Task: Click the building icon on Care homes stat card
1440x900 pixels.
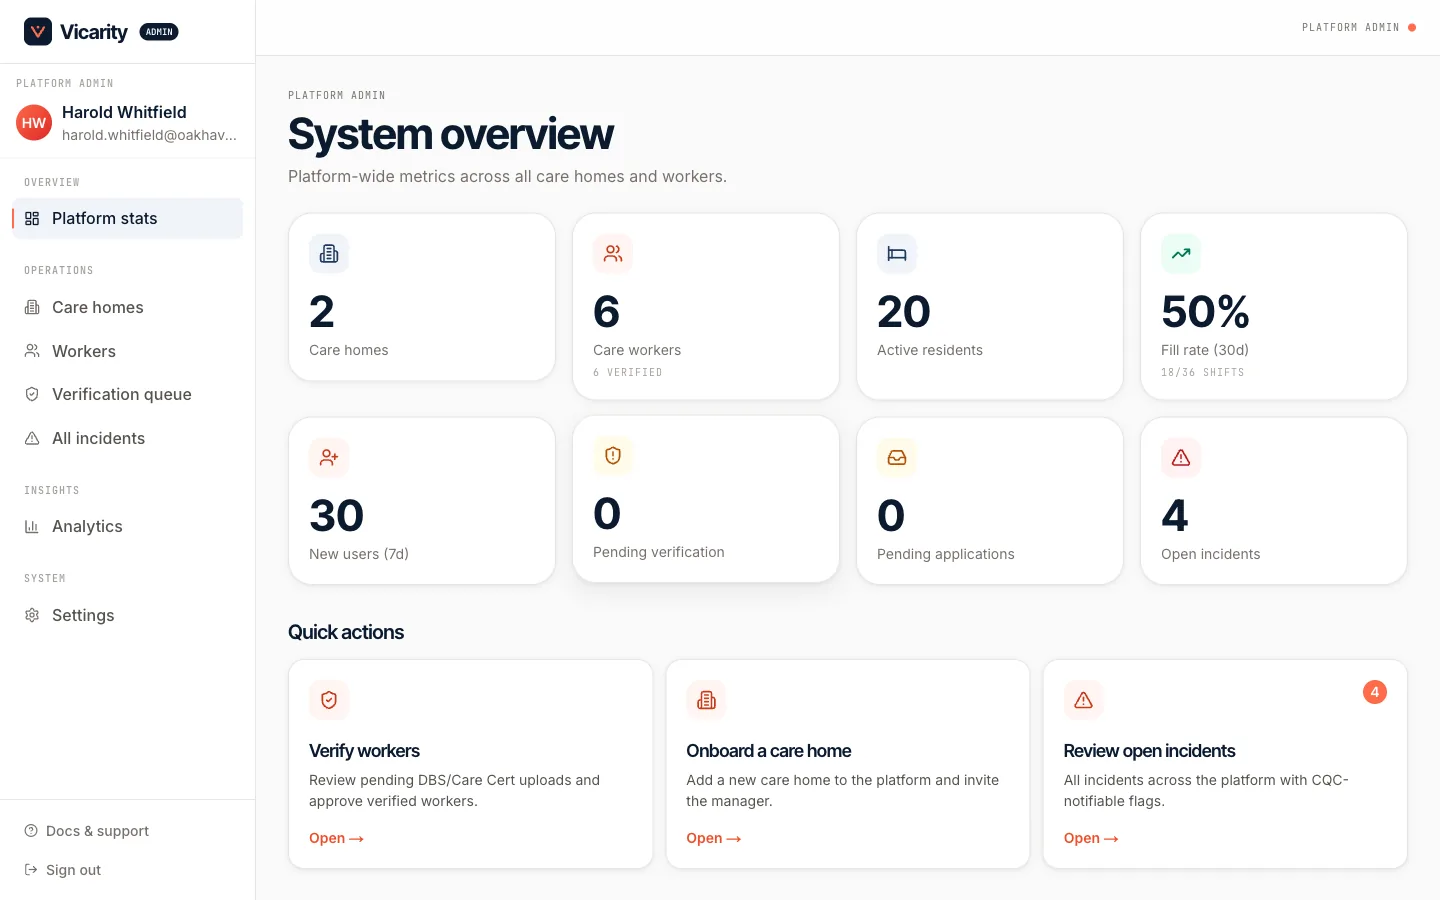Action: [x=329, y=254]
